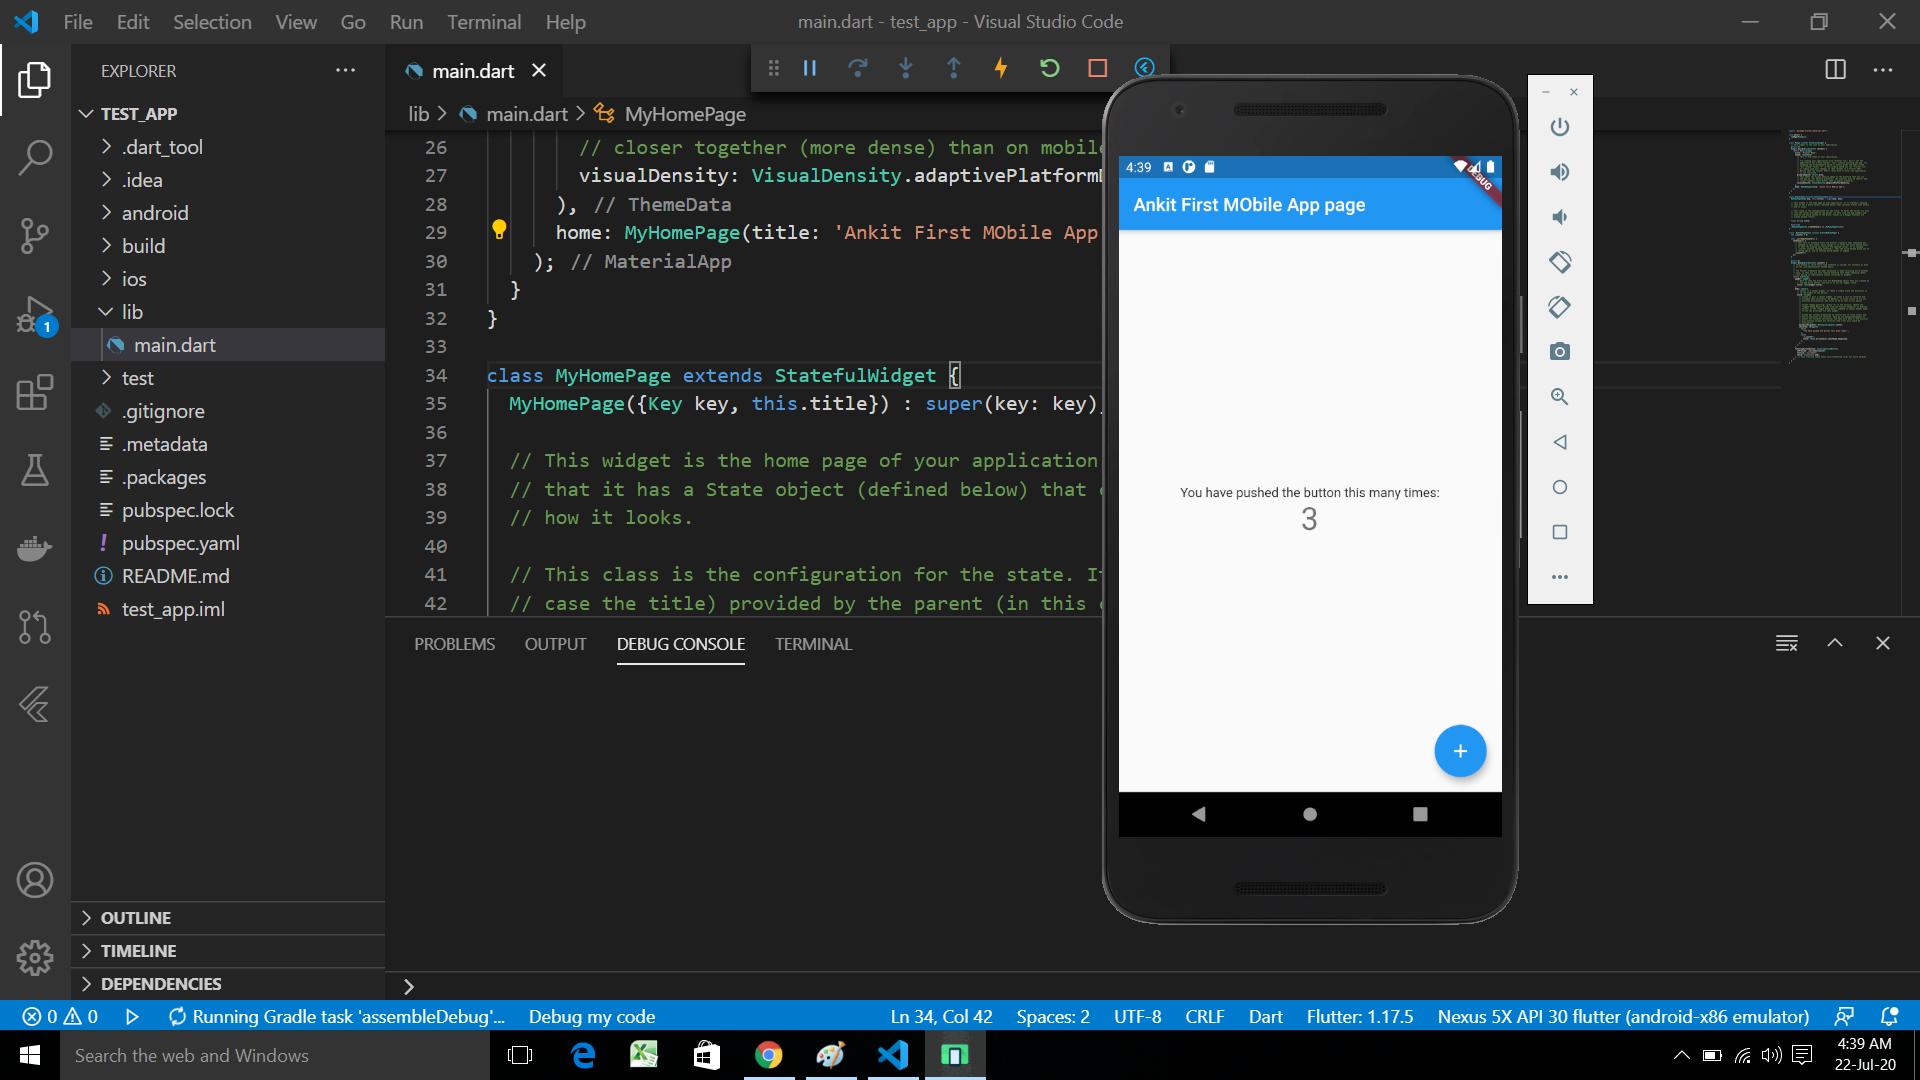Raise emulator volume
The width and height of the screenshot is (1920, 1080).
pyautogui.click(x=1560, y=172)
